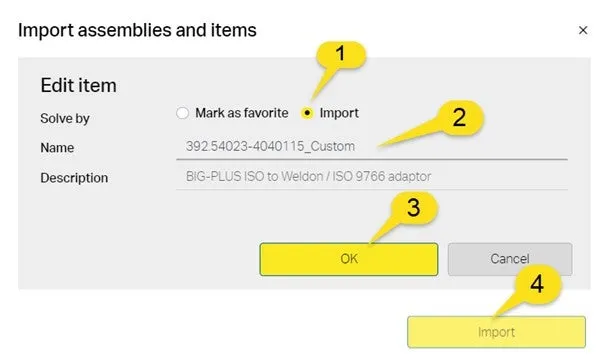Click the yellow Import button at bottom
This screenshot has height=364, width=605.
click(x=496, y=332)
